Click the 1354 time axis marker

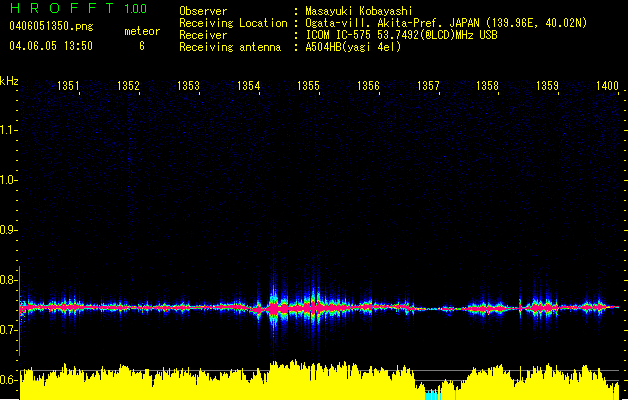(248, 86)
